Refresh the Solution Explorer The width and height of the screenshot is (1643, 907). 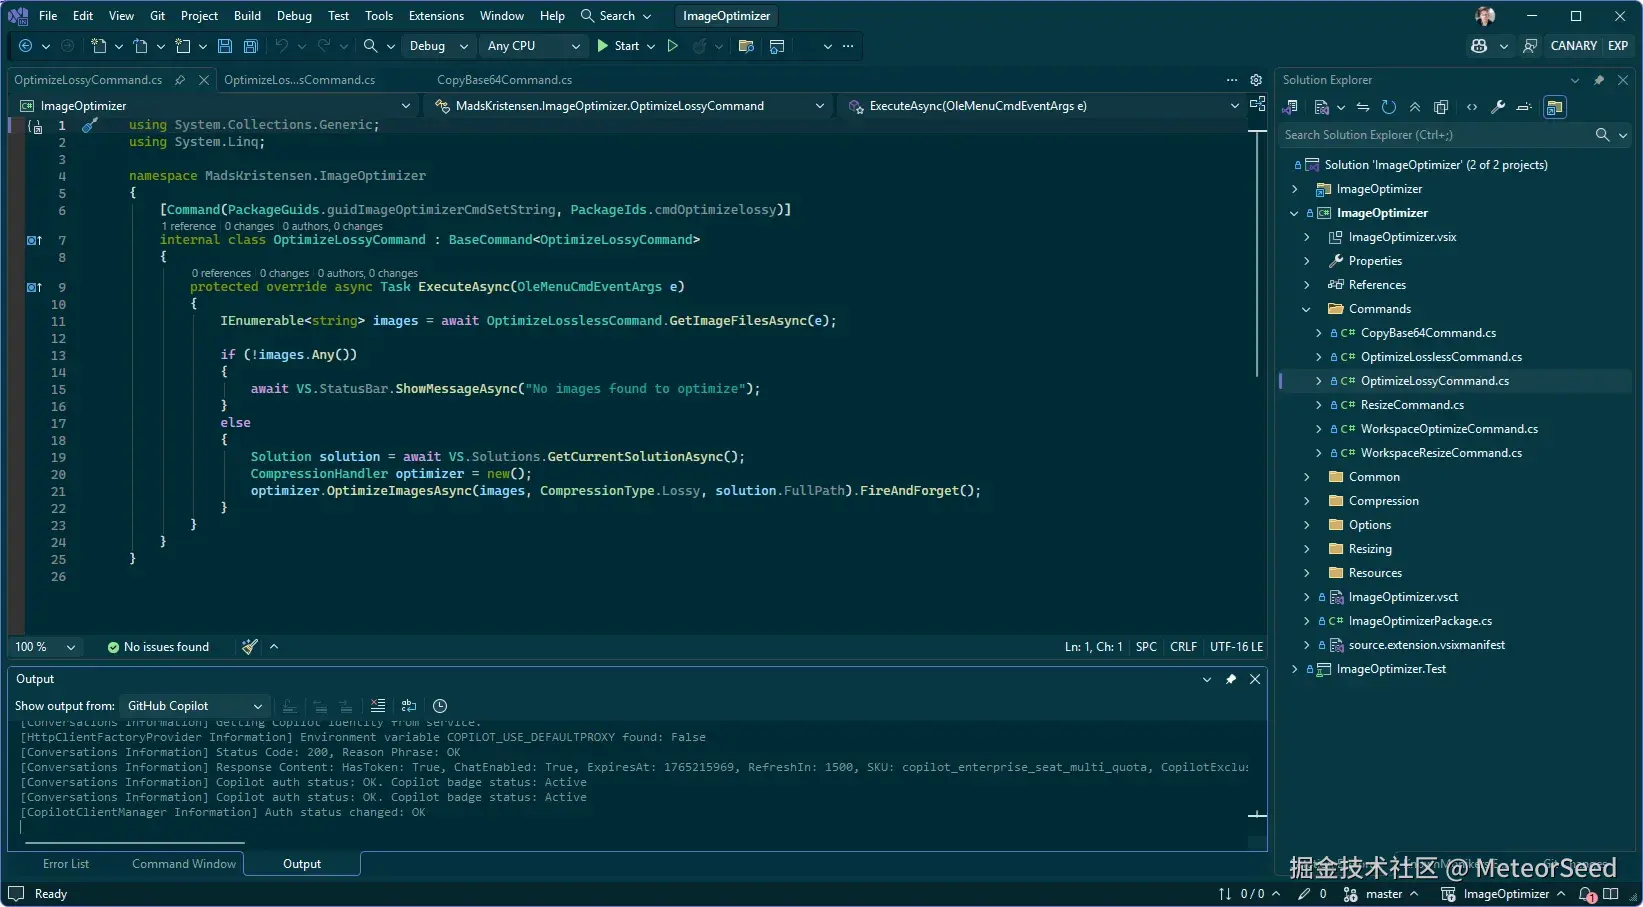pos(1389,107)
